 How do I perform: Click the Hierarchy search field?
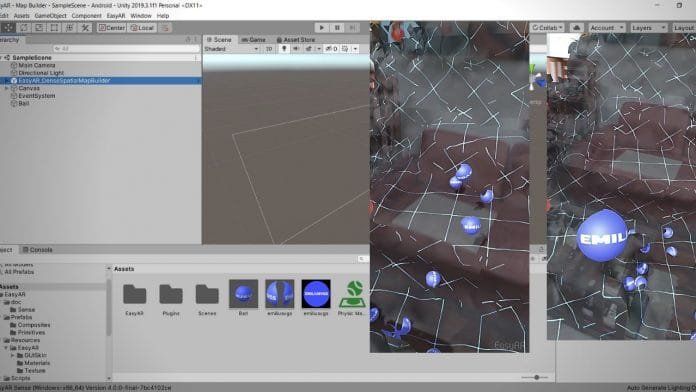(126, 48)
